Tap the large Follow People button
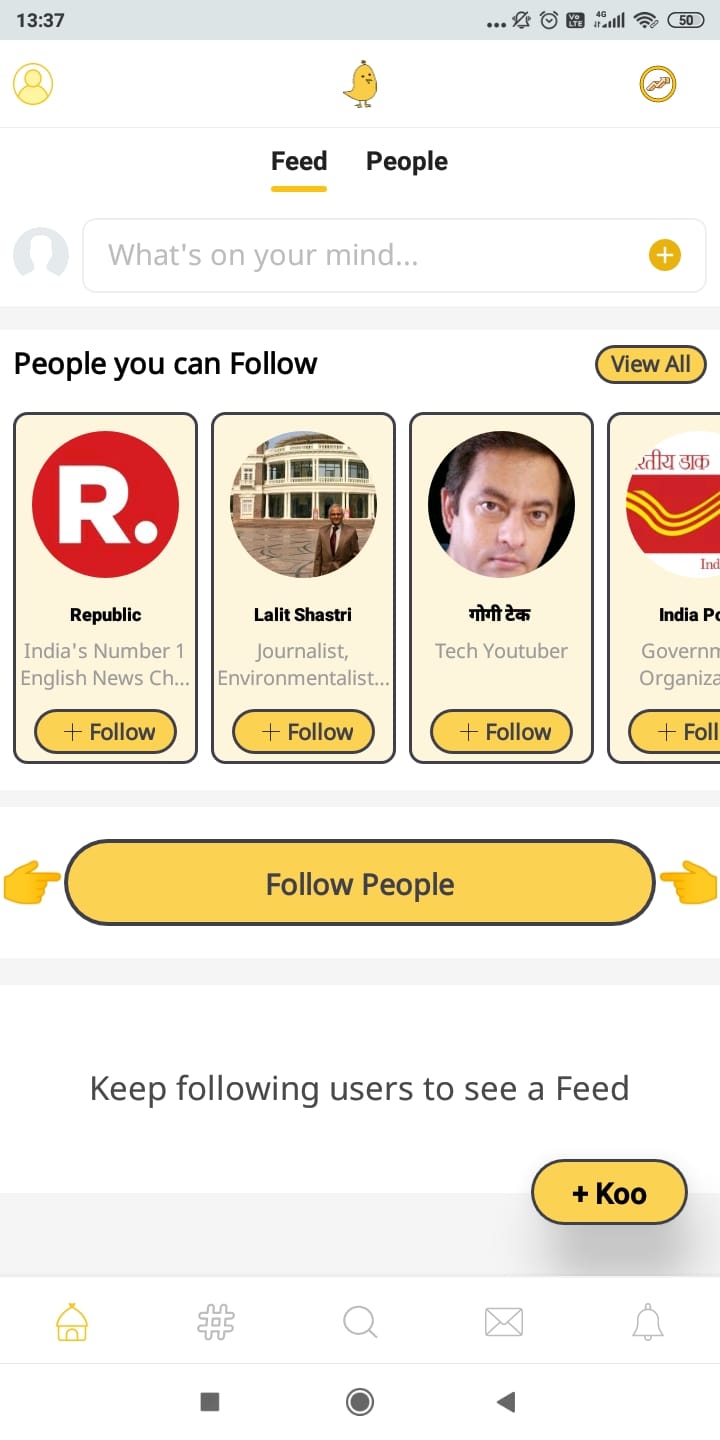Viewport: 720px width, 1440px height. click(360, 883)
